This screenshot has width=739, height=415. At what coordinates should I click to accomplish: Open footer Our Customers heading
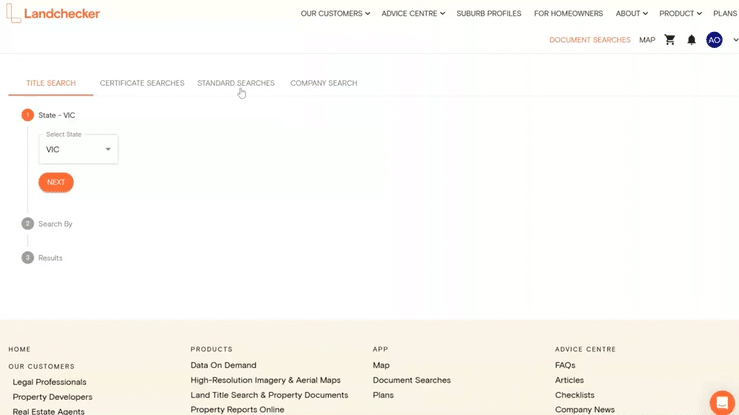pyautogui.click(x=41, y=366)
